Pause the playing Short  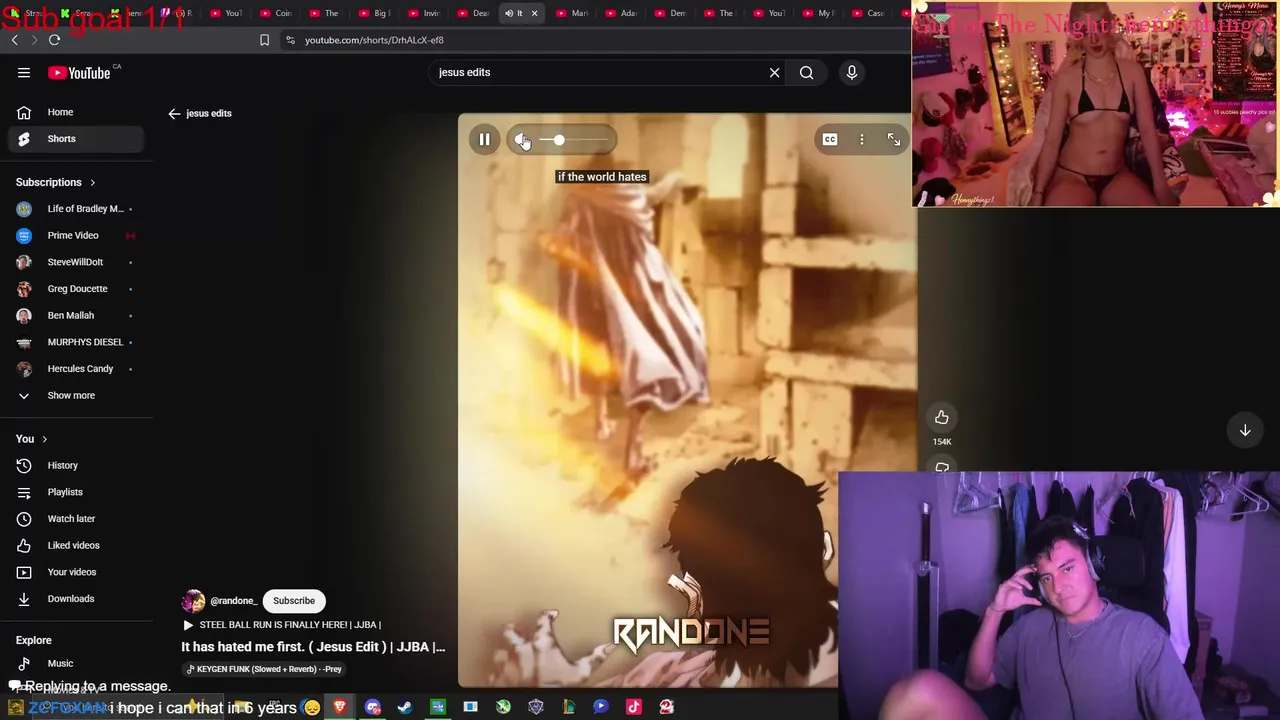click(x=484, y=140)
